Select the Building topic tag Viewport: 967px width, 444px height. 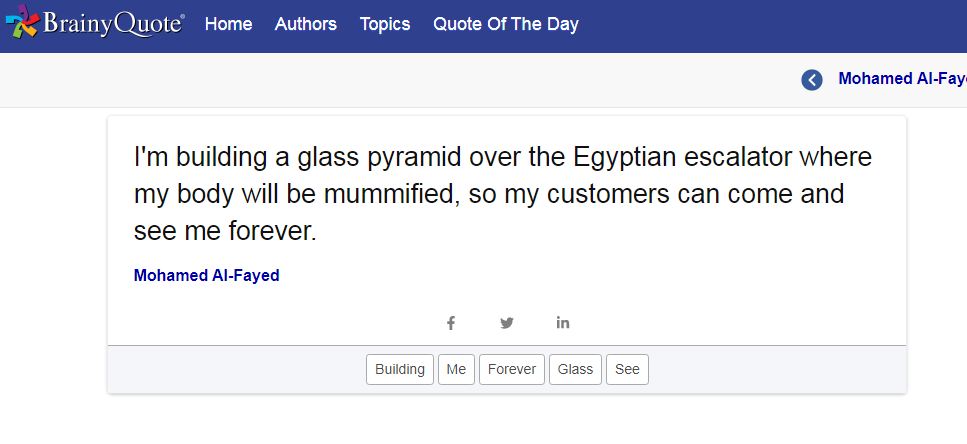pyautogui.click(x=400, y=369)
